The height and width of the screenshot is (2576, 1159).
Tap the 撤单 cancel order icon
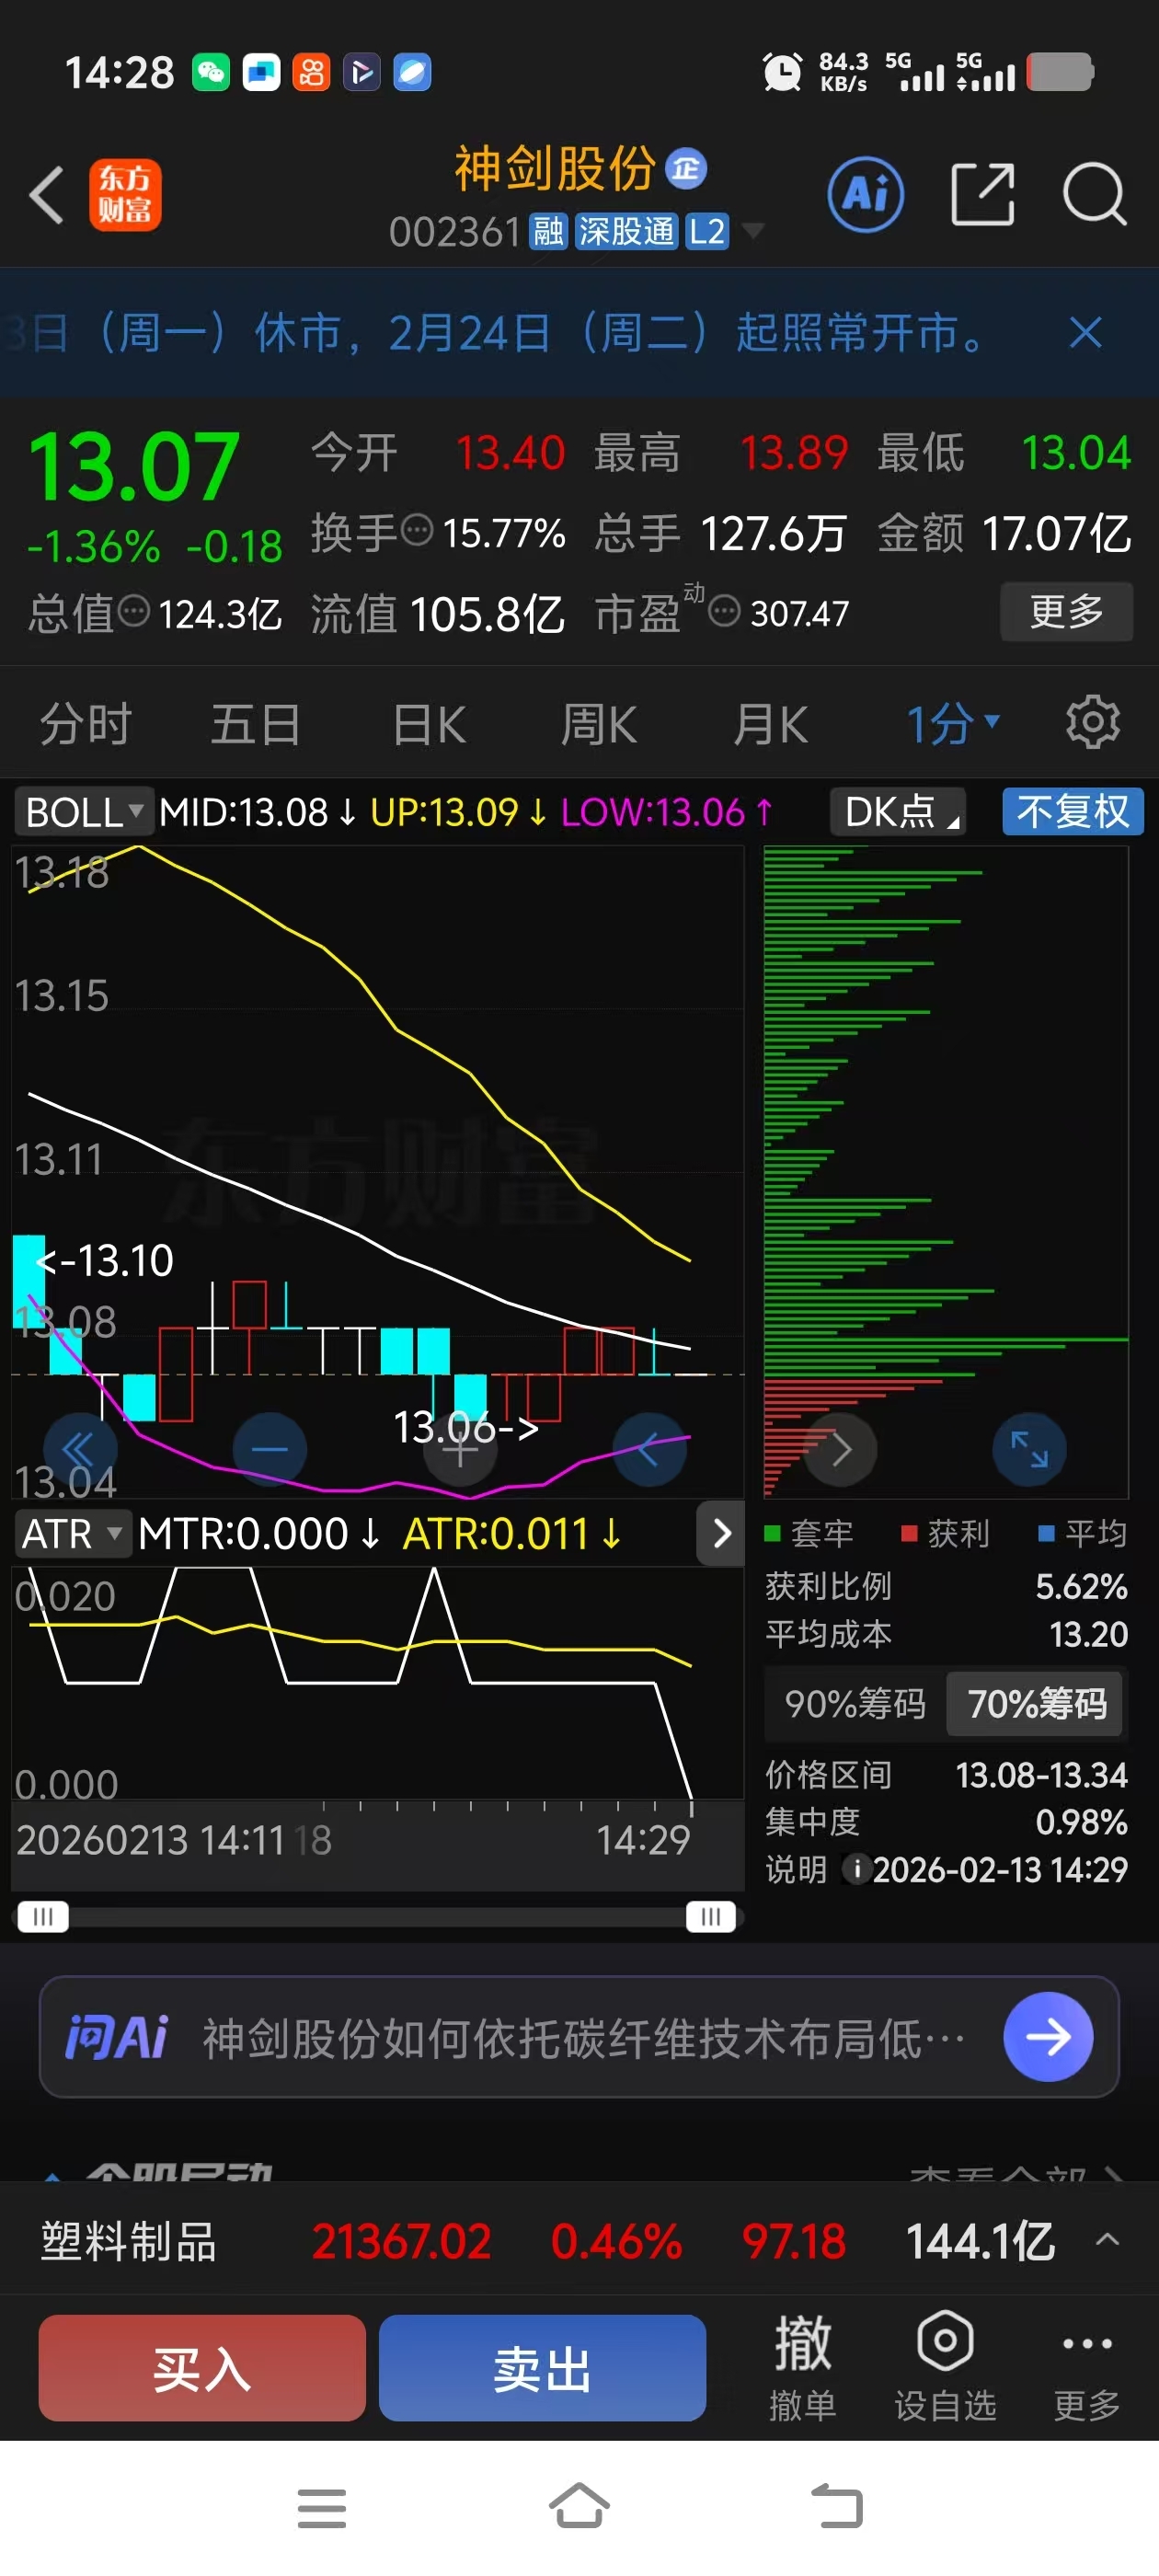(x=803, y=2367)
